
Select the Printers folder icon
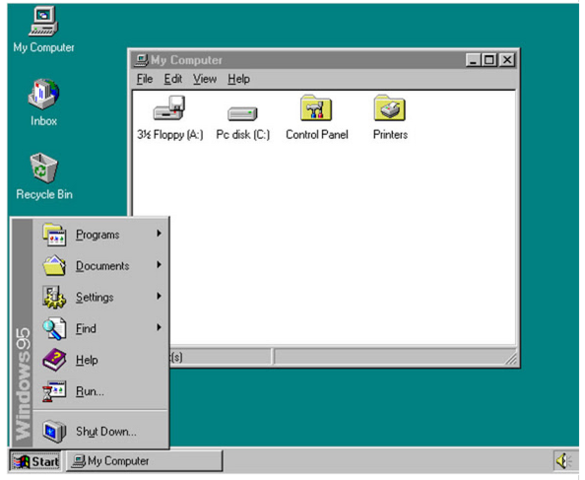390,108
